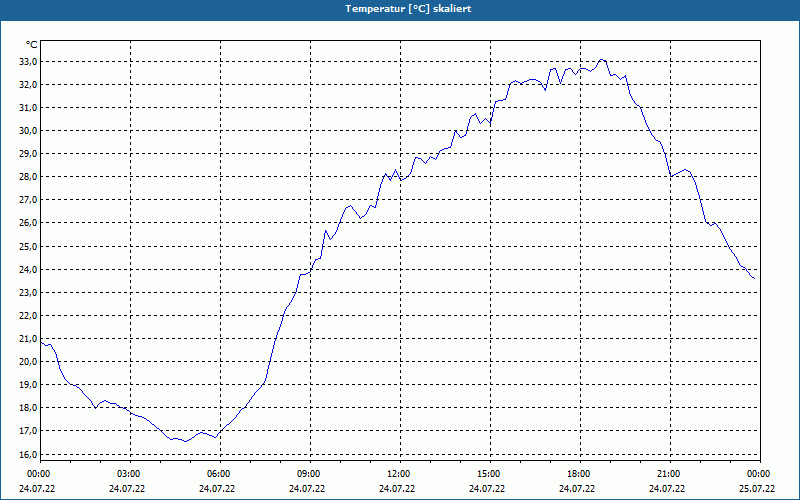
Task: Click the 24.07.22 date under 03:00
Action: (x=127, y=489)
